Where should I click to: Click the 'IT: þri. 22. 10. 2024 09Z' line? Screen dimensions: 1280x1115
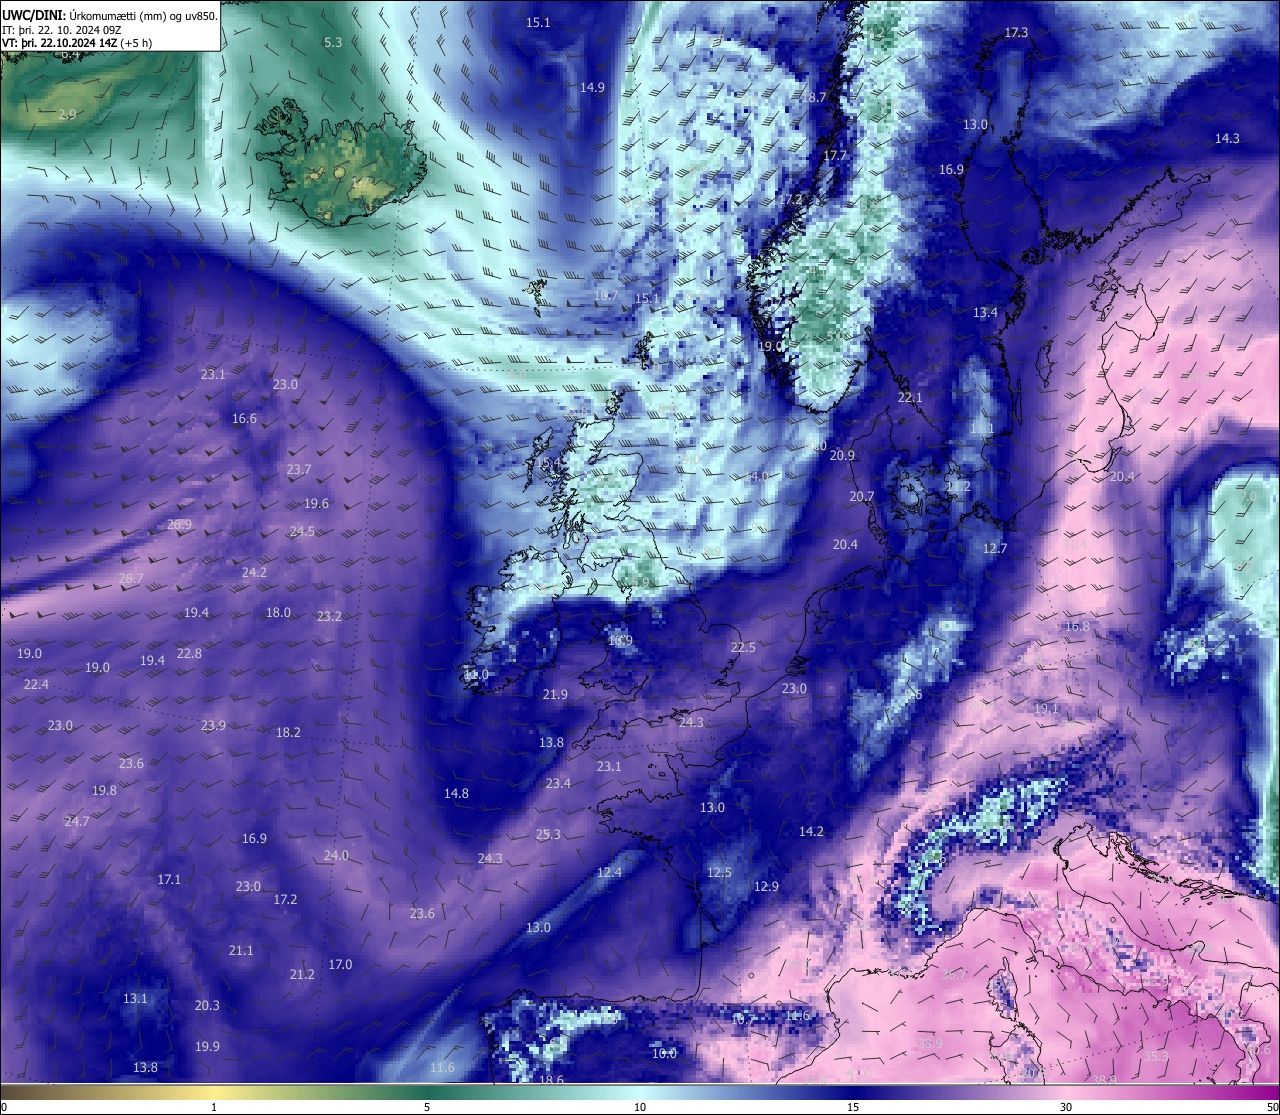point(61,29)
